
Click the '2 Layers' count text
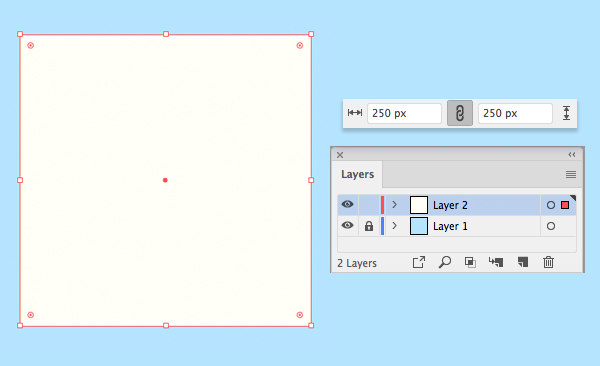(357, 263)
